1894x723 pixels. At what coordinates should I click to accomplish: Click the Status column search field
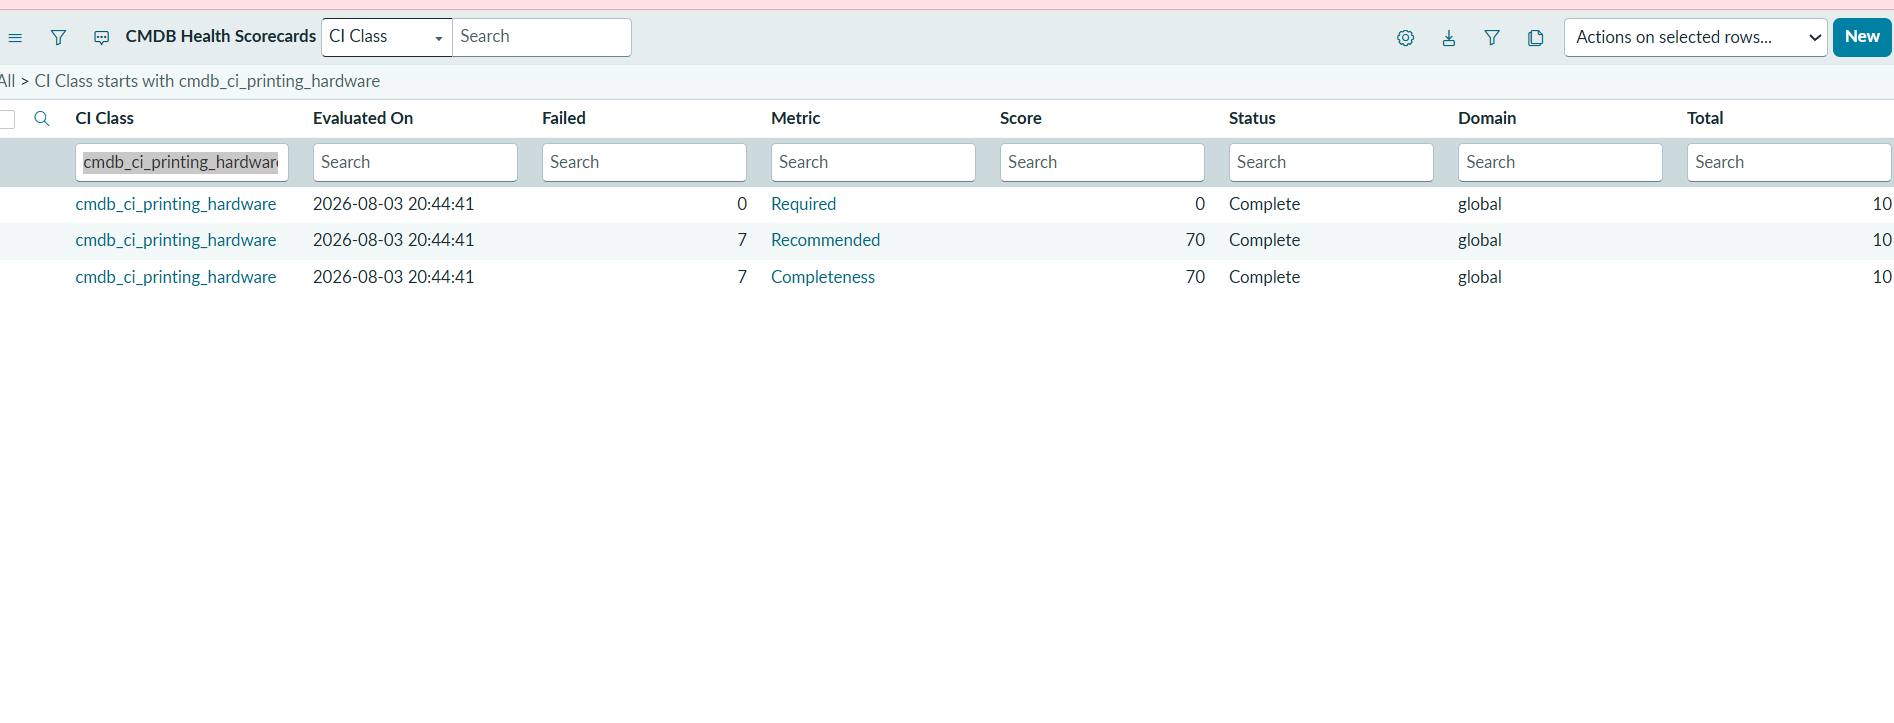pyautogui.click(x=1331, y=162)
